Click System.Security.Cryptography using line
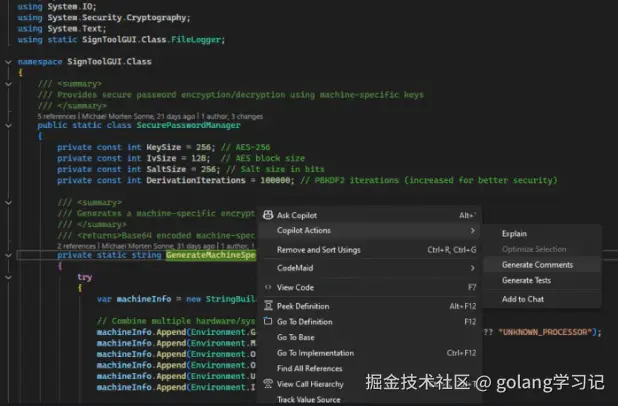Viewport: 618px width, 406px height. coord(104,17)
